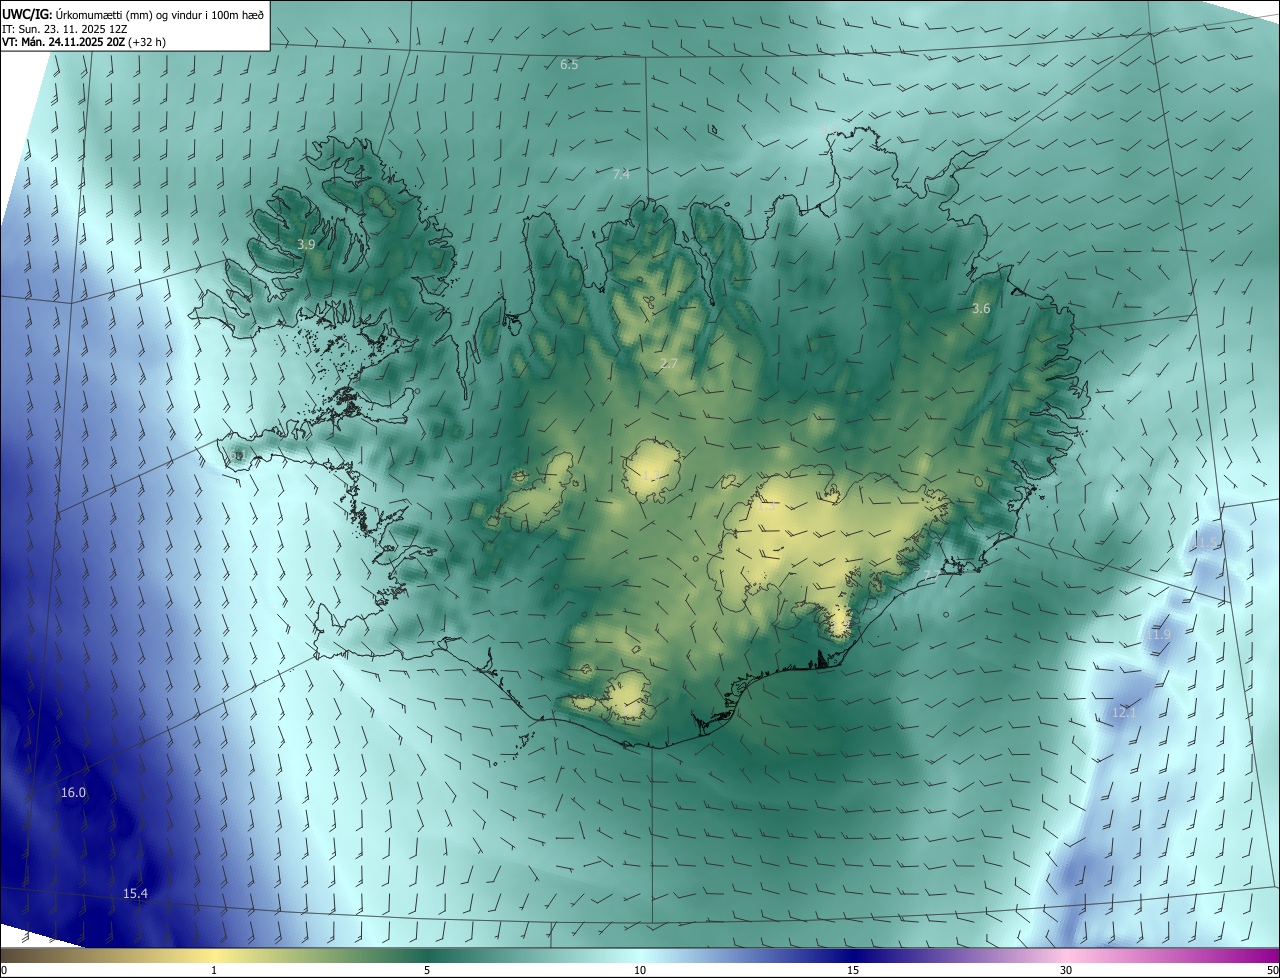Click the '15.4' value in the southwest sea
This screenshot has width=1280, height=978.
coord(135,893)
